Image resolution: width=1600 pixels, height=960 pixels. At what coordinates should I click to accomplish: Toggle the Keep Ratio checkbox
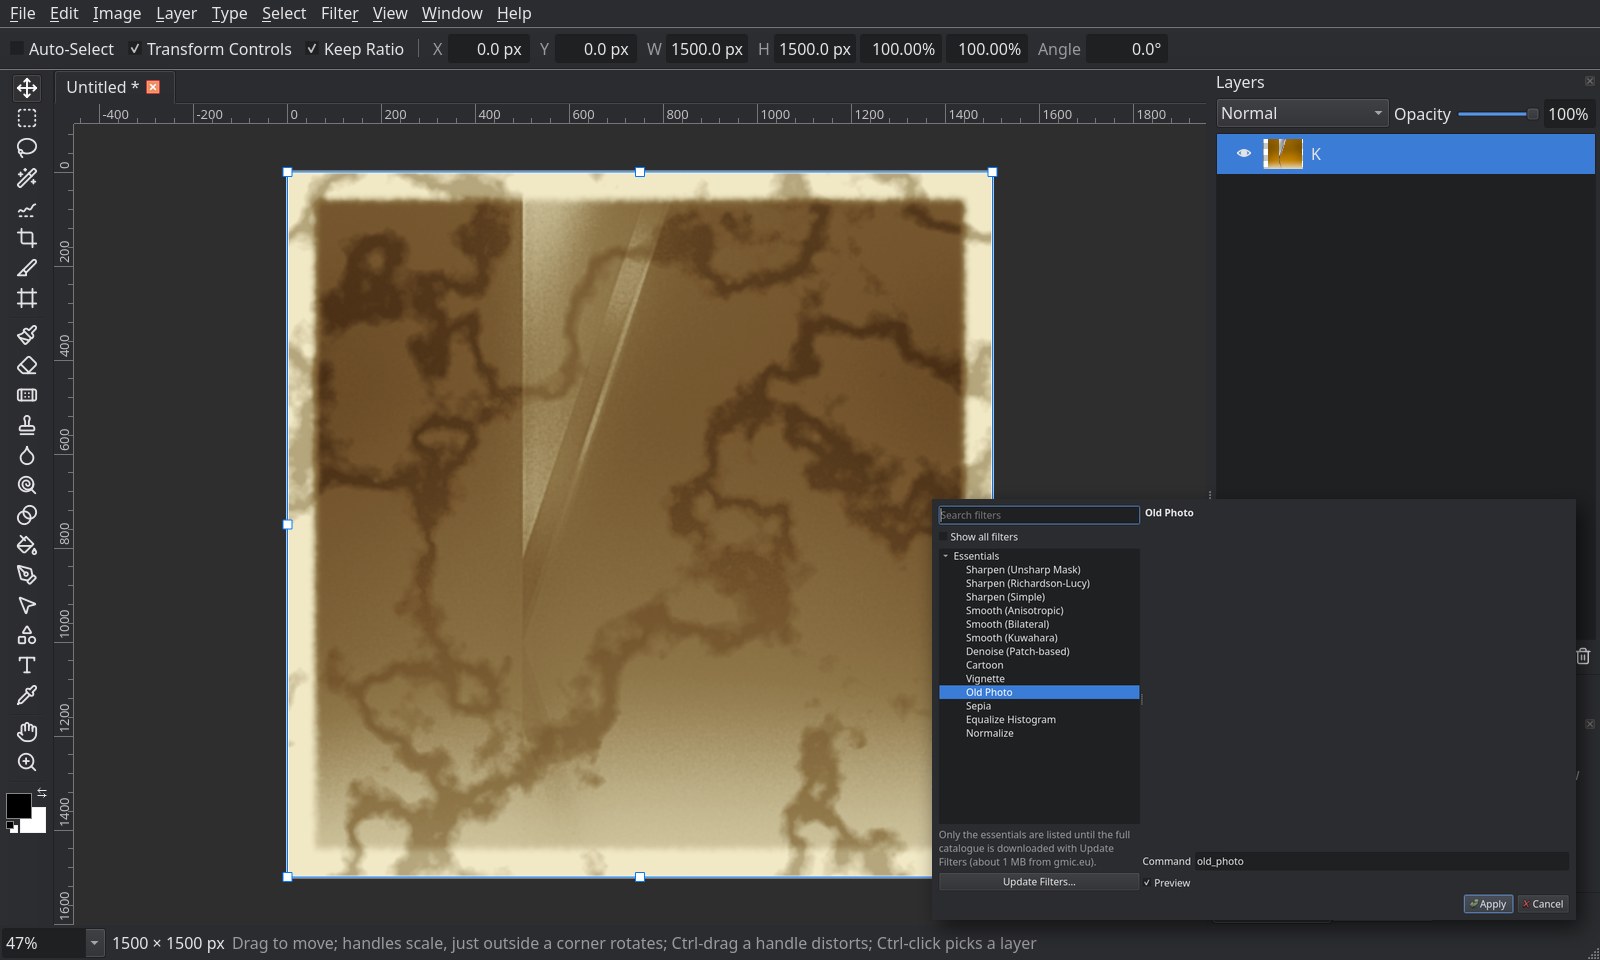point(312,49)
